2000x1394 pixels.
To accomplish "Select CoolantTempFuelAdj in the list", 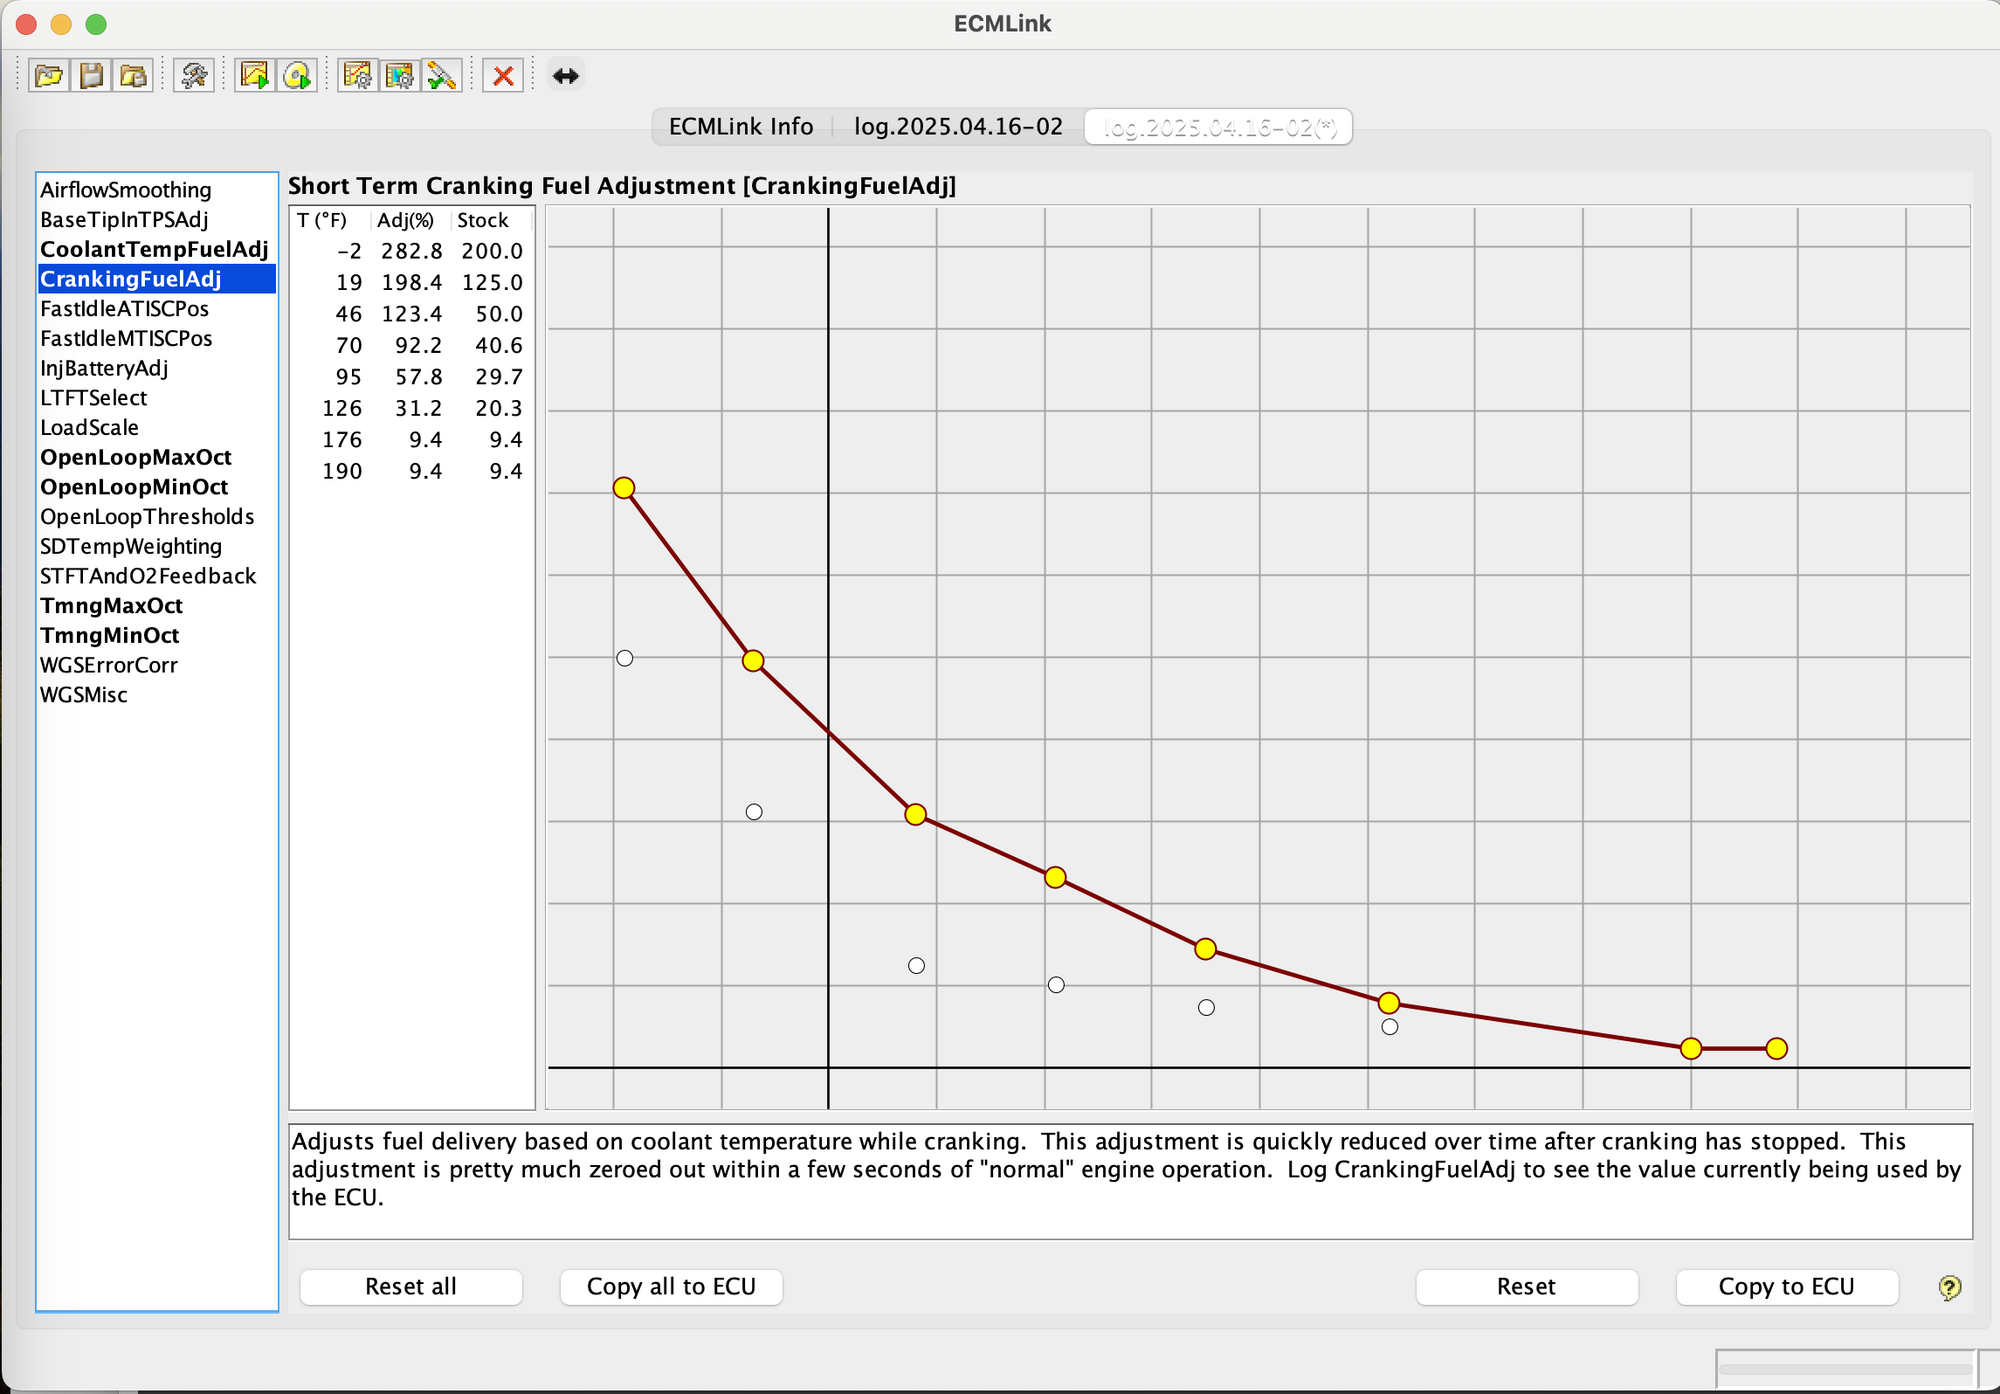I will [x=156, y=250].
